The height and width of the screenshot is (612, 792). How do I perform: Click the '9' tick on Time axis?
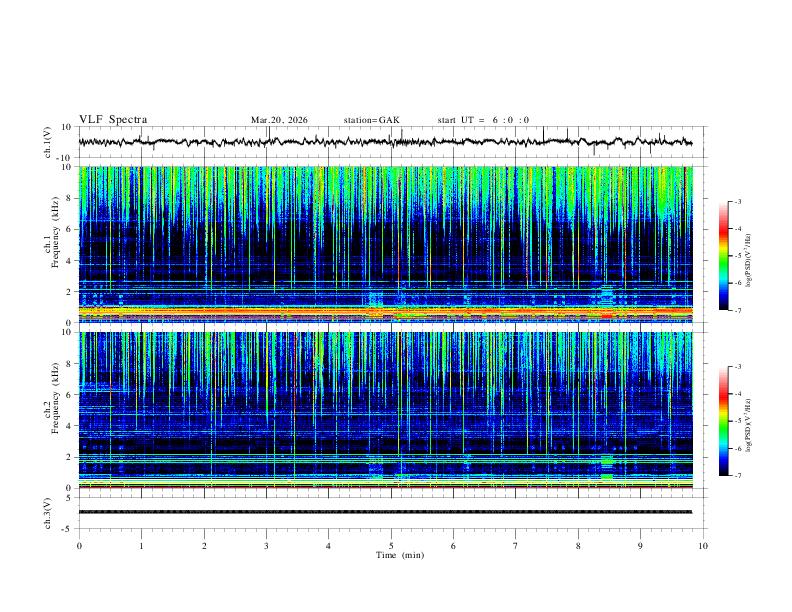(x=640, y=546)
